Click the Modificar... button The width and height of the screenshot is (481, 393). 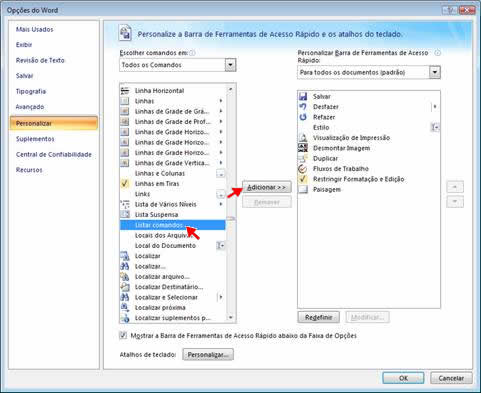367,317
